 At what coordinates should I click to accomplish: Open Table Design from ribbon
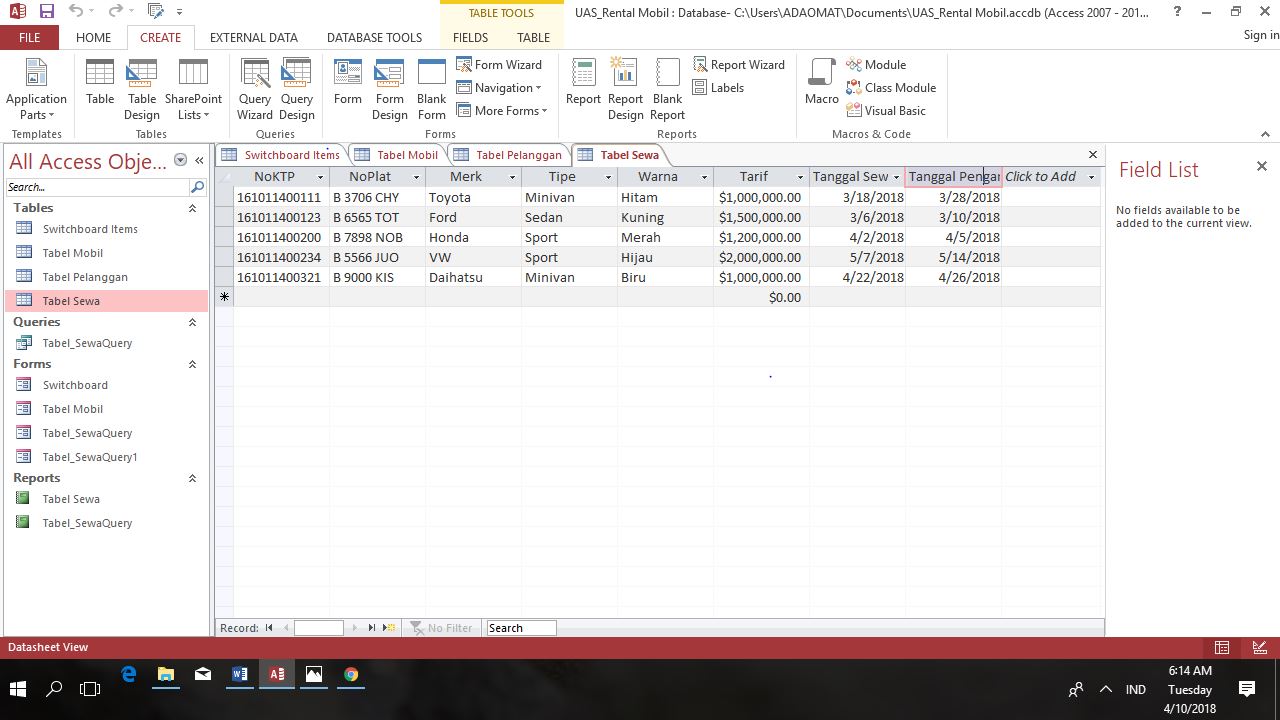(x=142, y=89)
